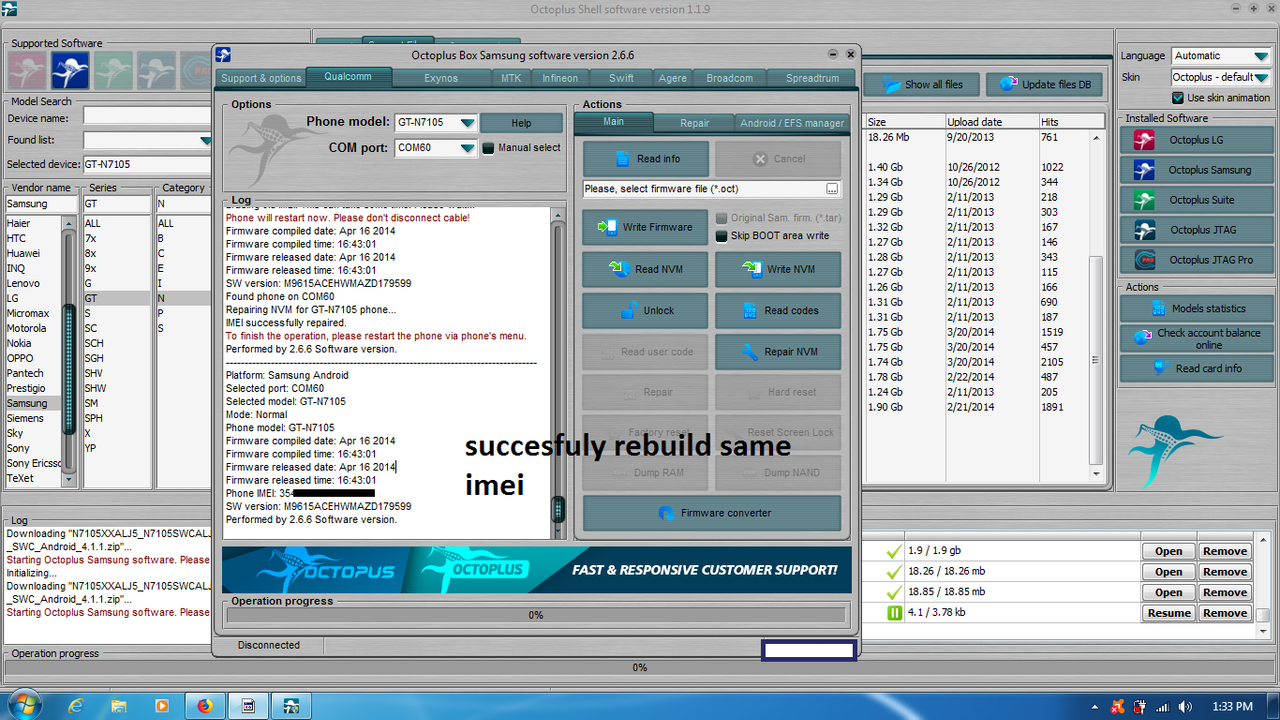Click the firmware file selection field
Viewport: 1280px width, 720px height.
coord(712,189)
